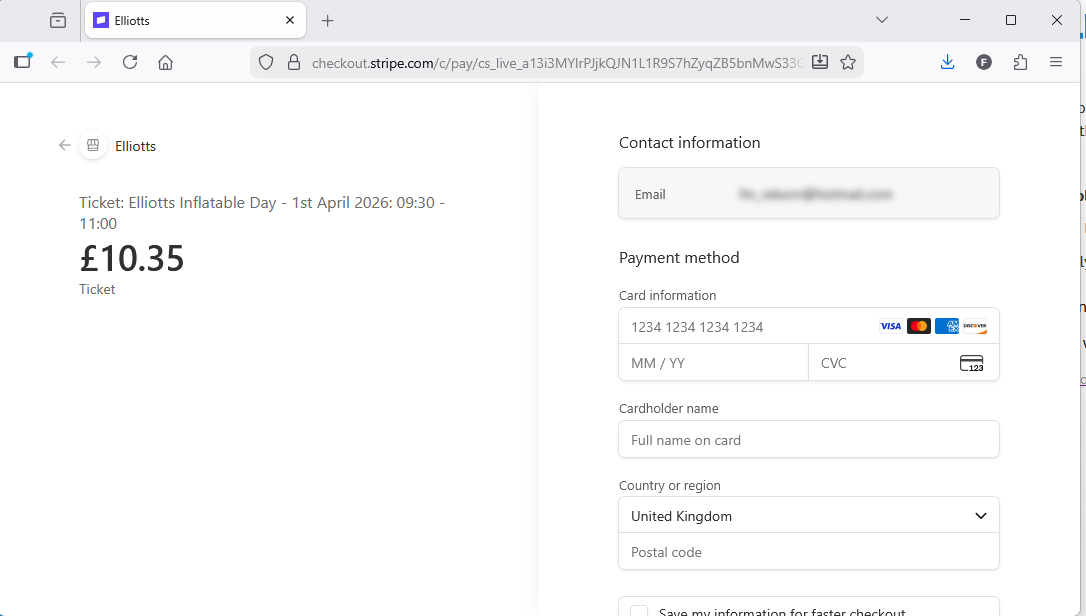
Task: Tick the Save my information checkbox
Action: 639,611
